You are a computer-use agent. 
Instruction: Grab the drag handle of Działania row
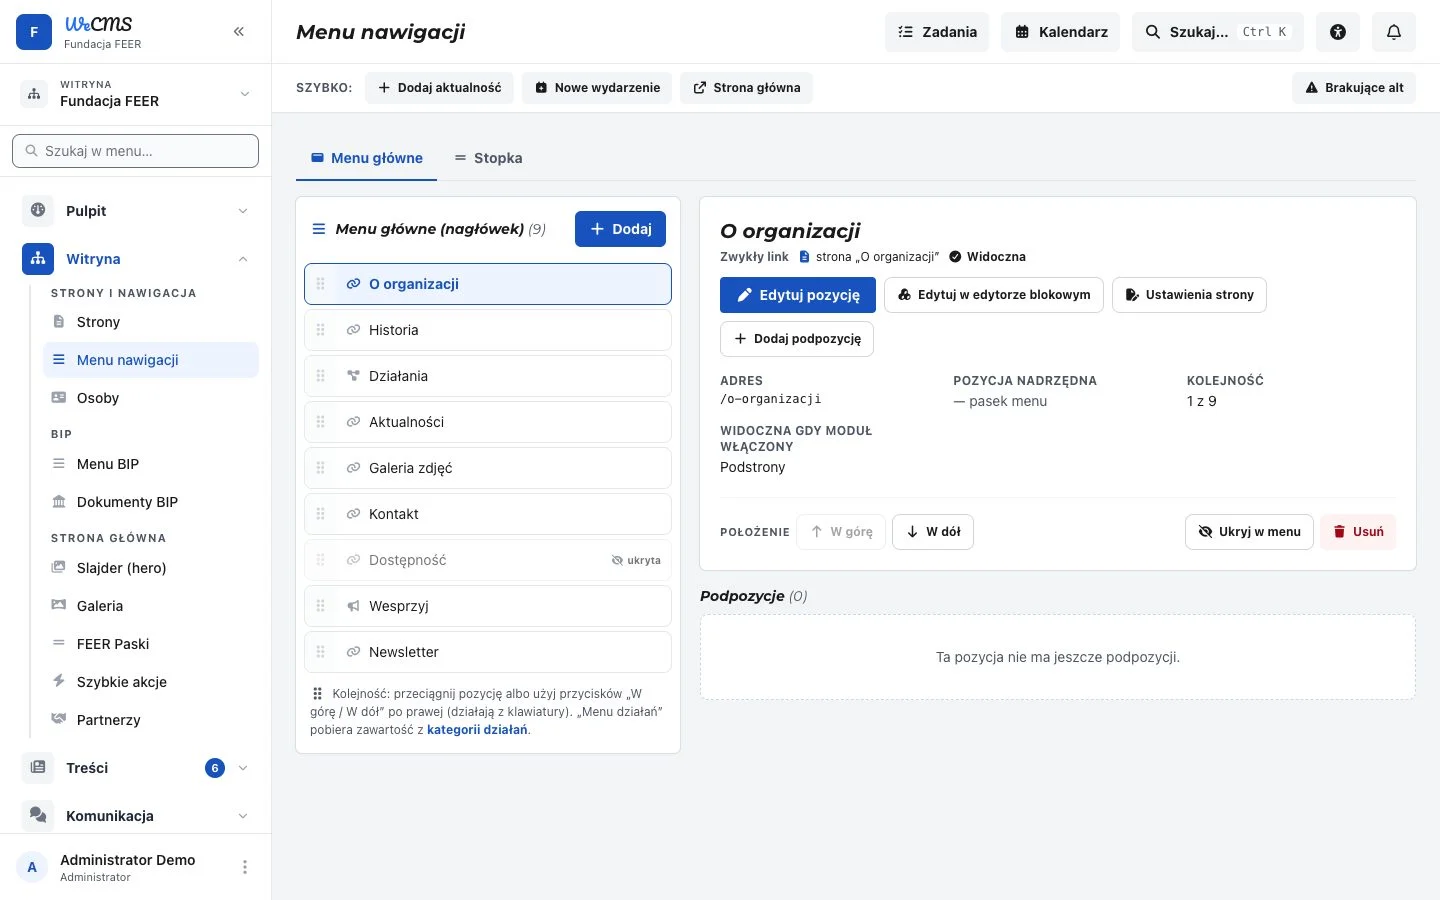(x=321, y=376)
